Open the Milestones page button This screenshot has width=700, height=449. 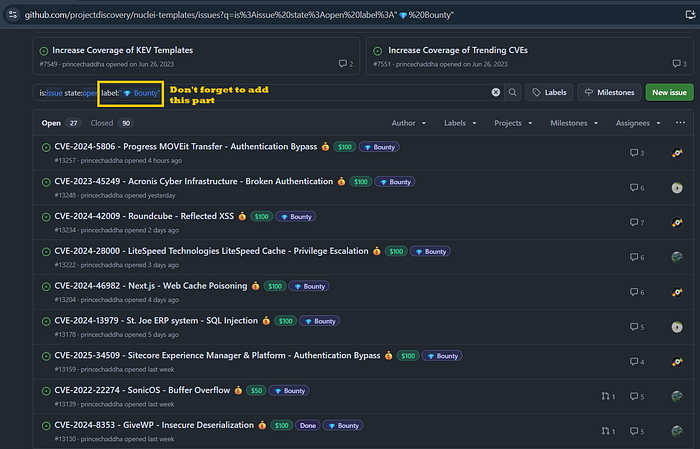tap(609, 92)
